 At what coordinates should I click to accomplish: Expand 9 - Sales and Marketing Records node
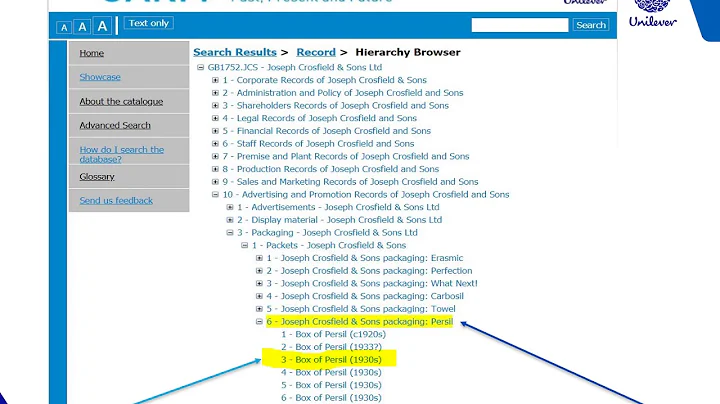215,182
